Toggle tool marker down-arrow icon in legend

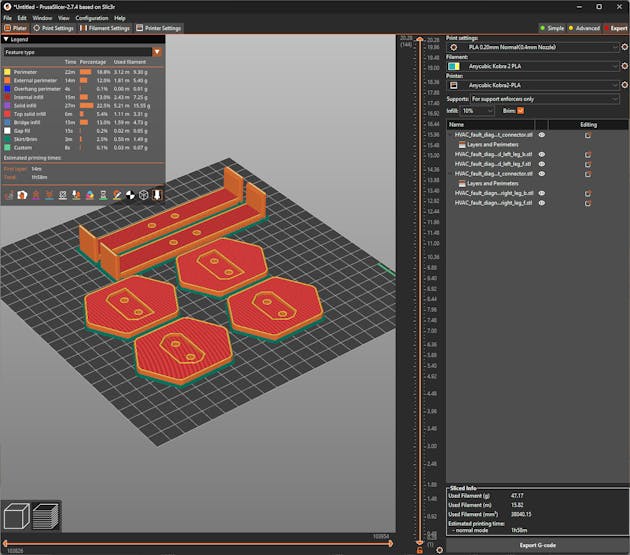point(158,194)
